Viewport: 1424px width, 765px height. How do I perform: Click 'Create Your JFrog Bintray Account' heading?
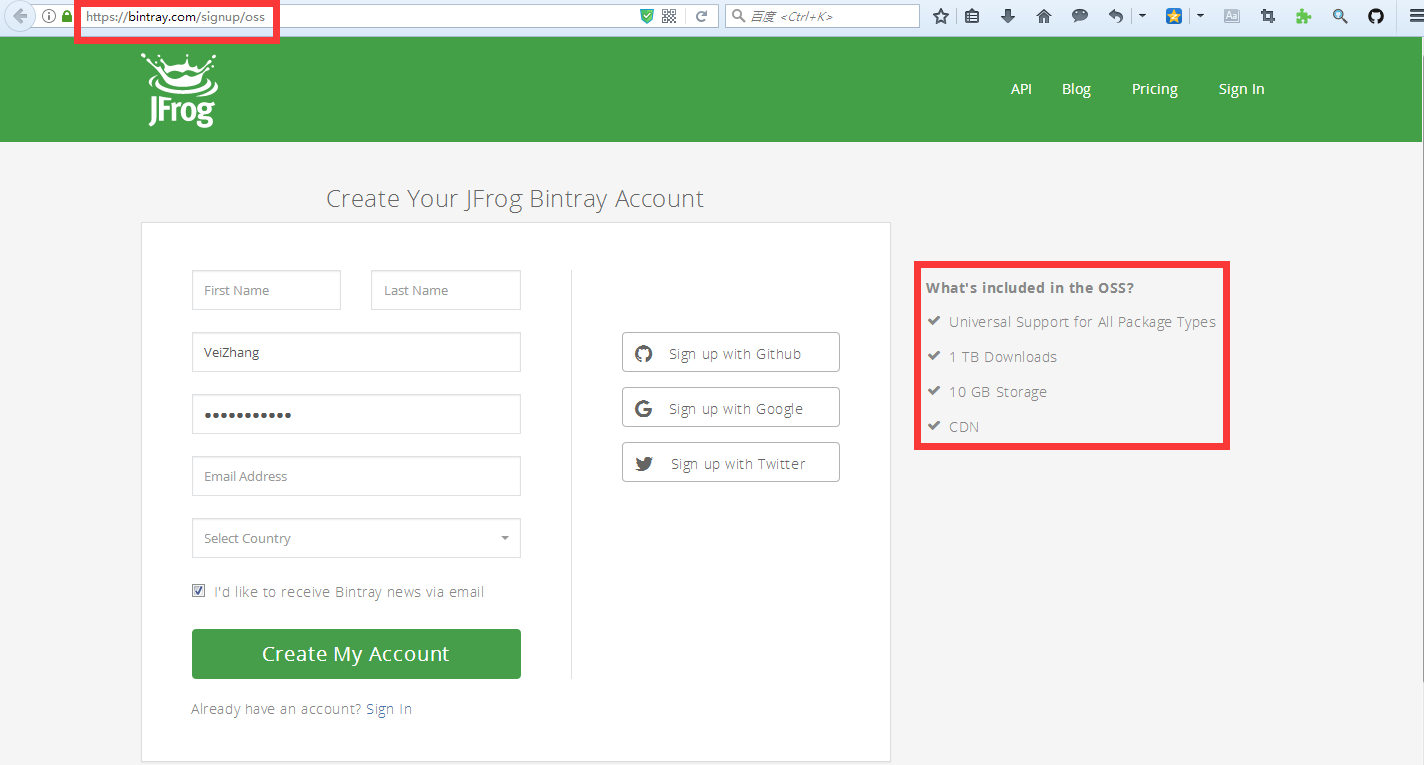tap(515, 198)
